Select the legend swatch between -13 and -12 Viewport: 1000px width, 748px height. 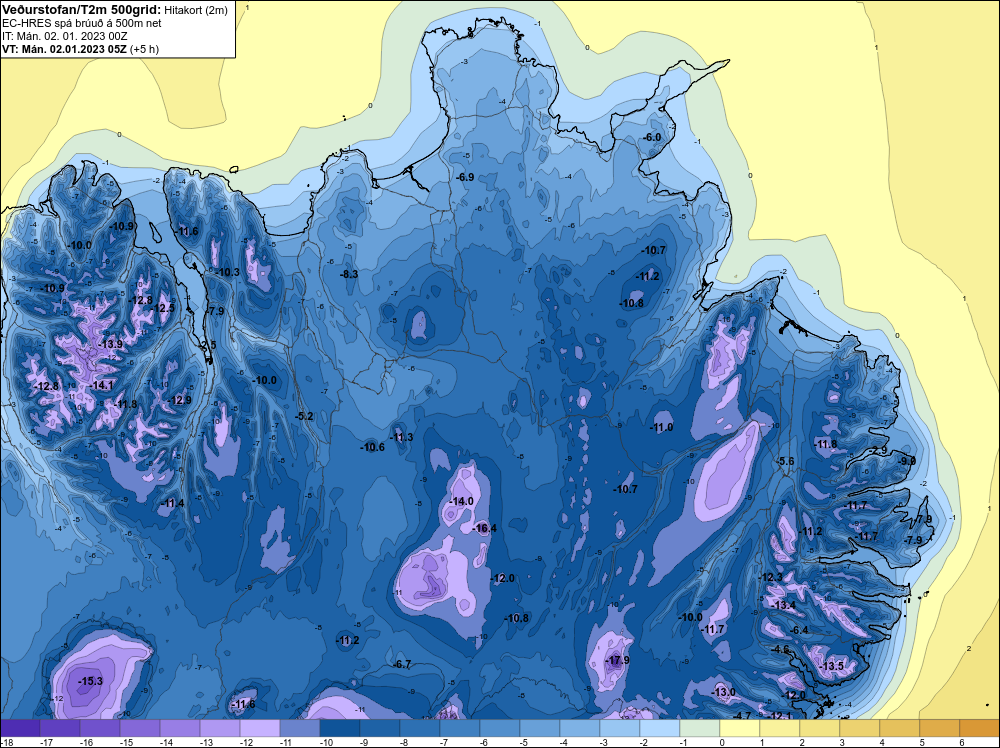220,728
